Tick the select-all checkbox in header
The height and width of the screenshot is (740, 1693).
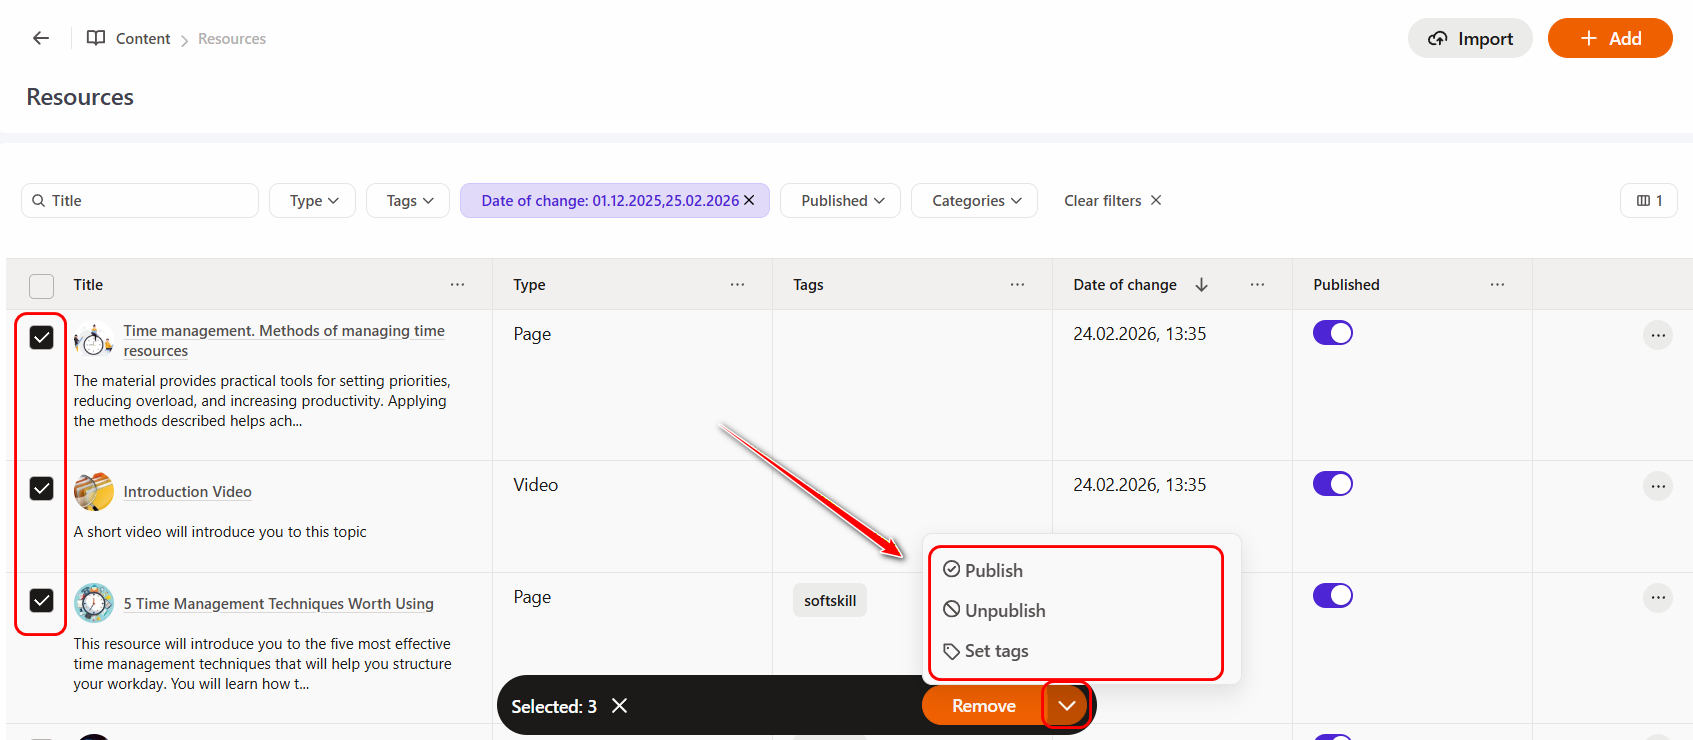(x=42, y=286)
